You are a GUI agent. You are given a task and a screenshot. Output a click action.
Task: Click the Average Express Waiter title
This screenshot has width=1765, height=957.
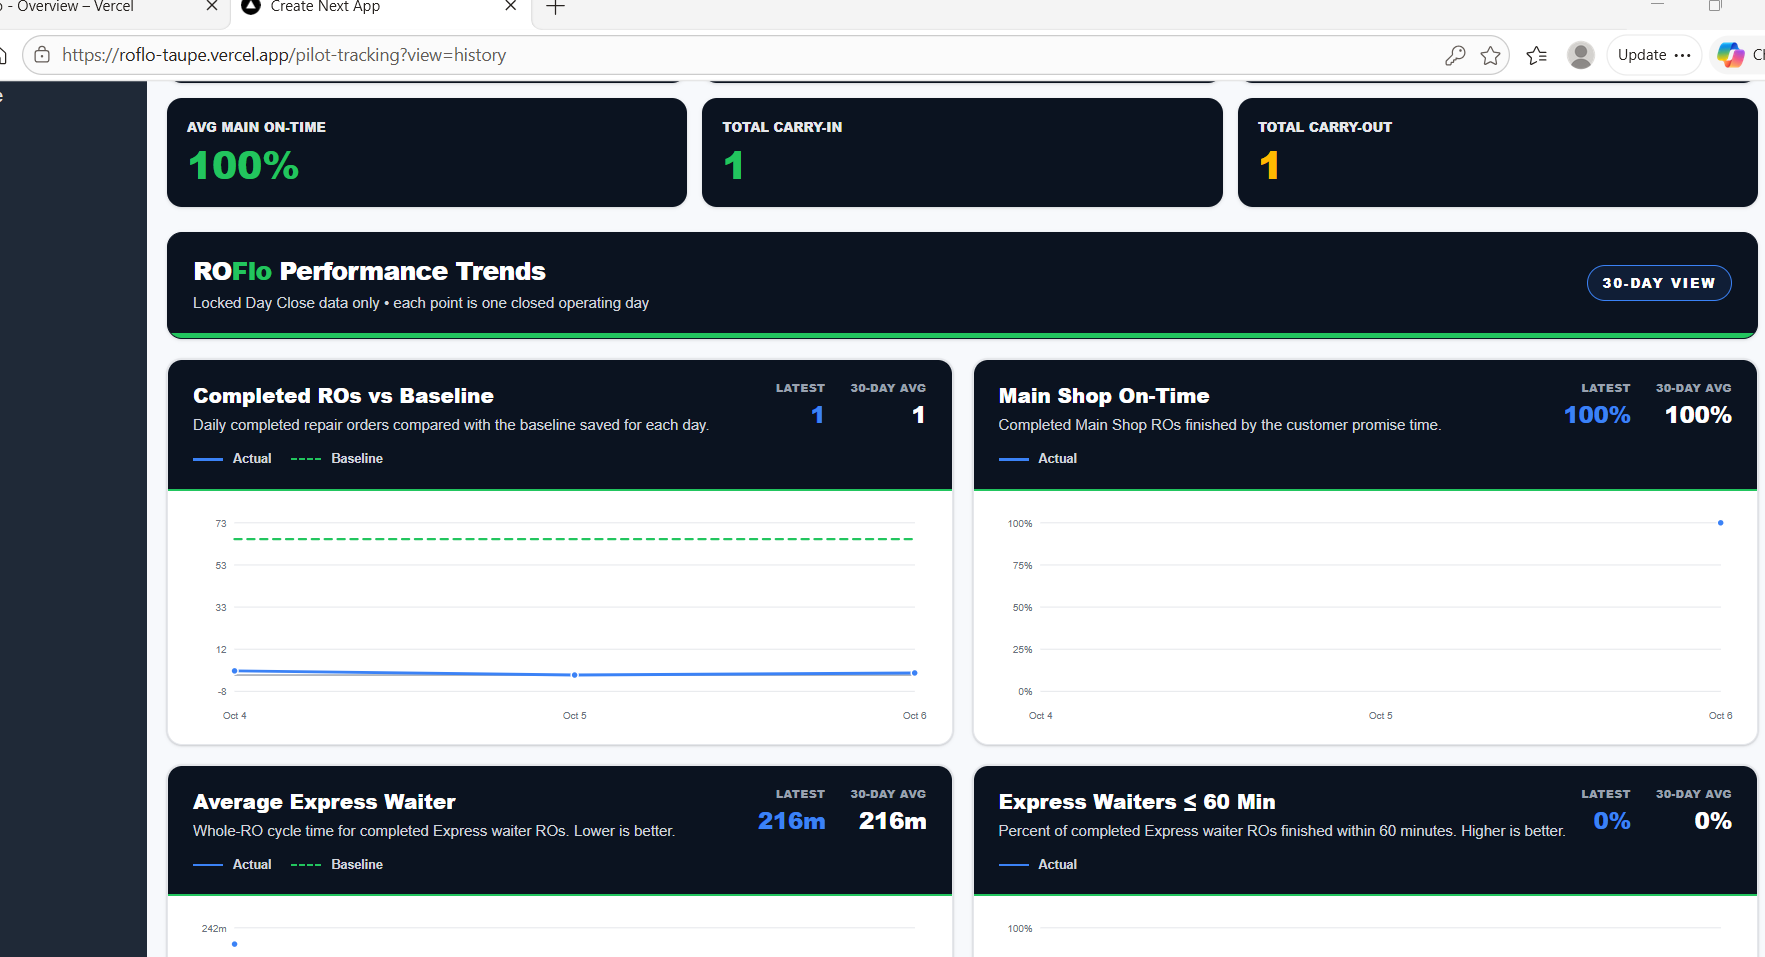324,802
